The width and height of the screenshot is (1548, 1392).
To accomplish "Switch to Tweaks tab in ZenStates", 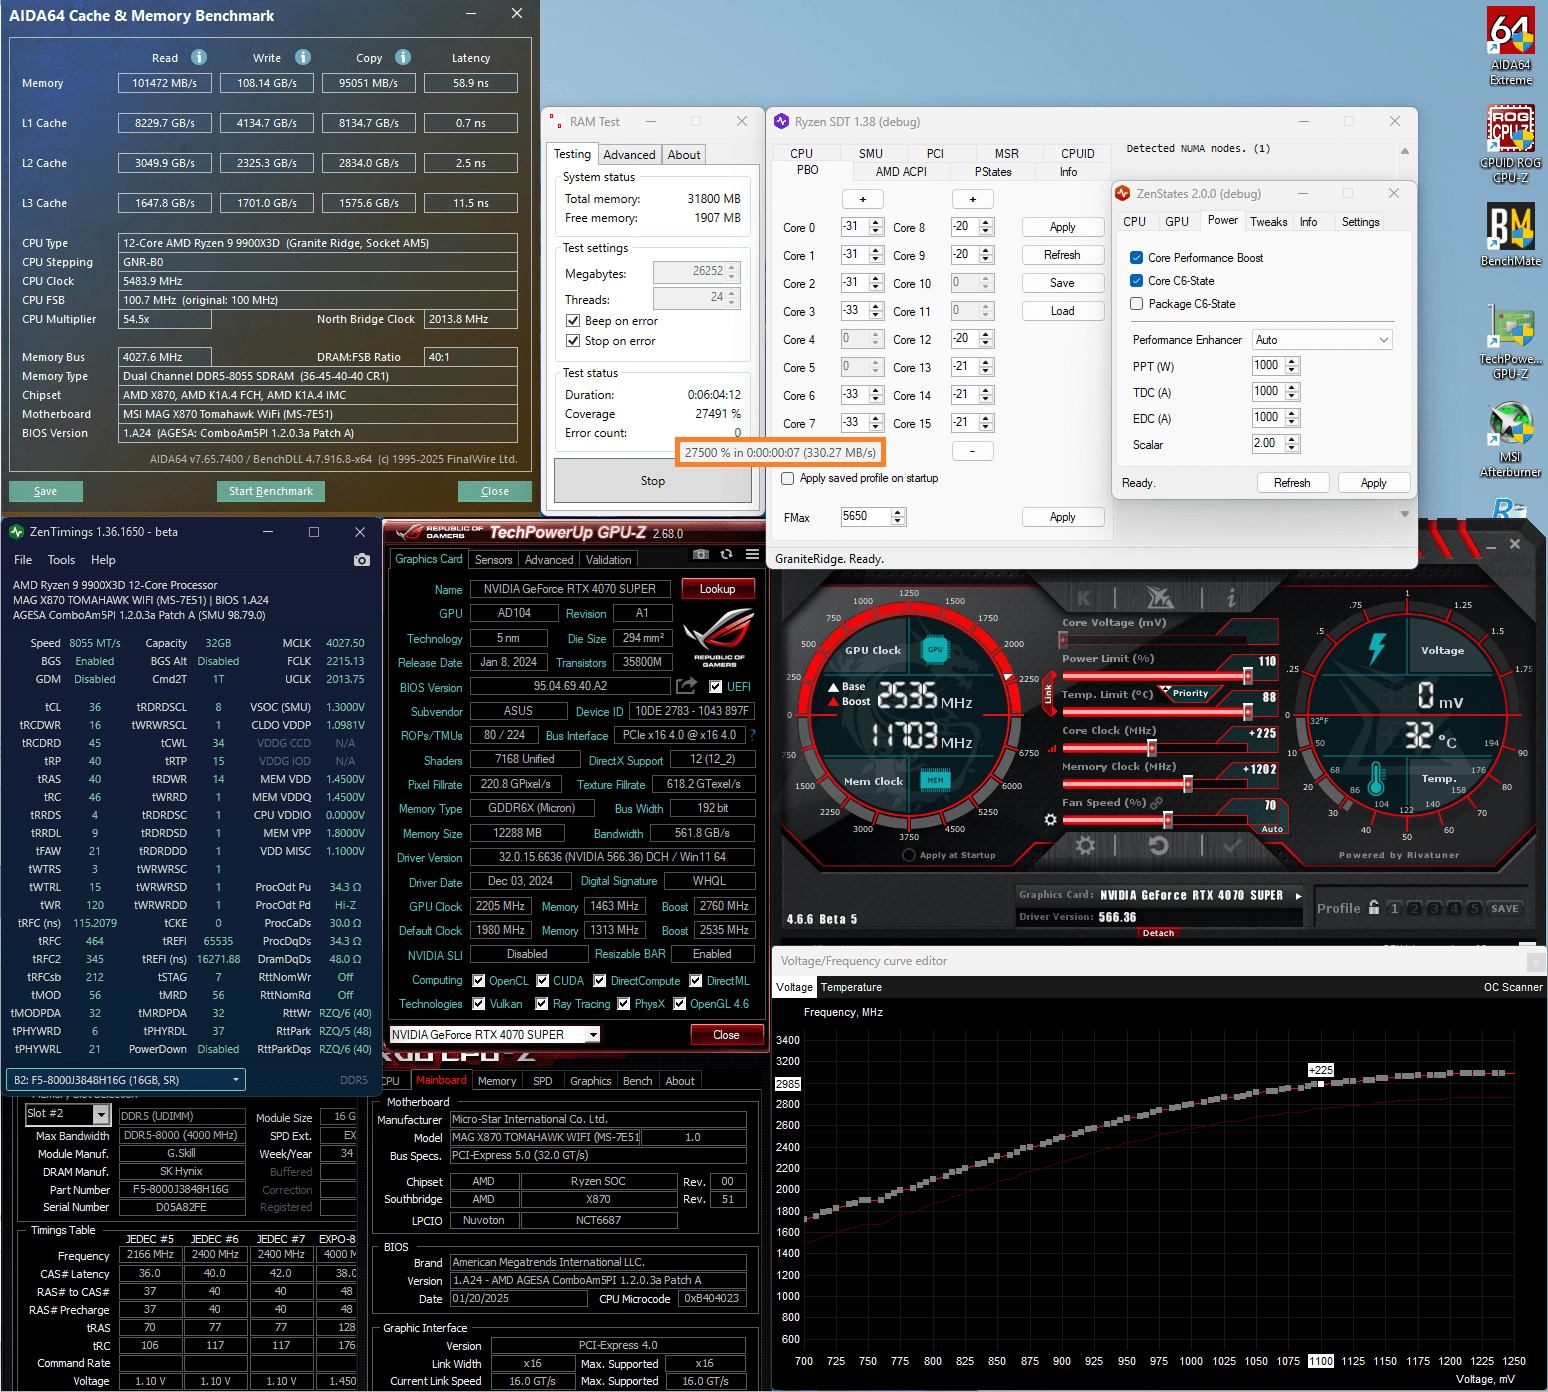I will pyautogui.click(x=1268, y=222).
